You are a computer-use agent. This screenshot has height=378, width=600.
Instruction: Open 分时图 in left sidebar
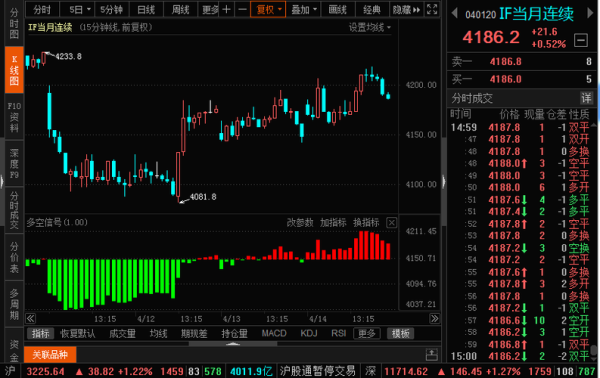(x=14, y=23)
